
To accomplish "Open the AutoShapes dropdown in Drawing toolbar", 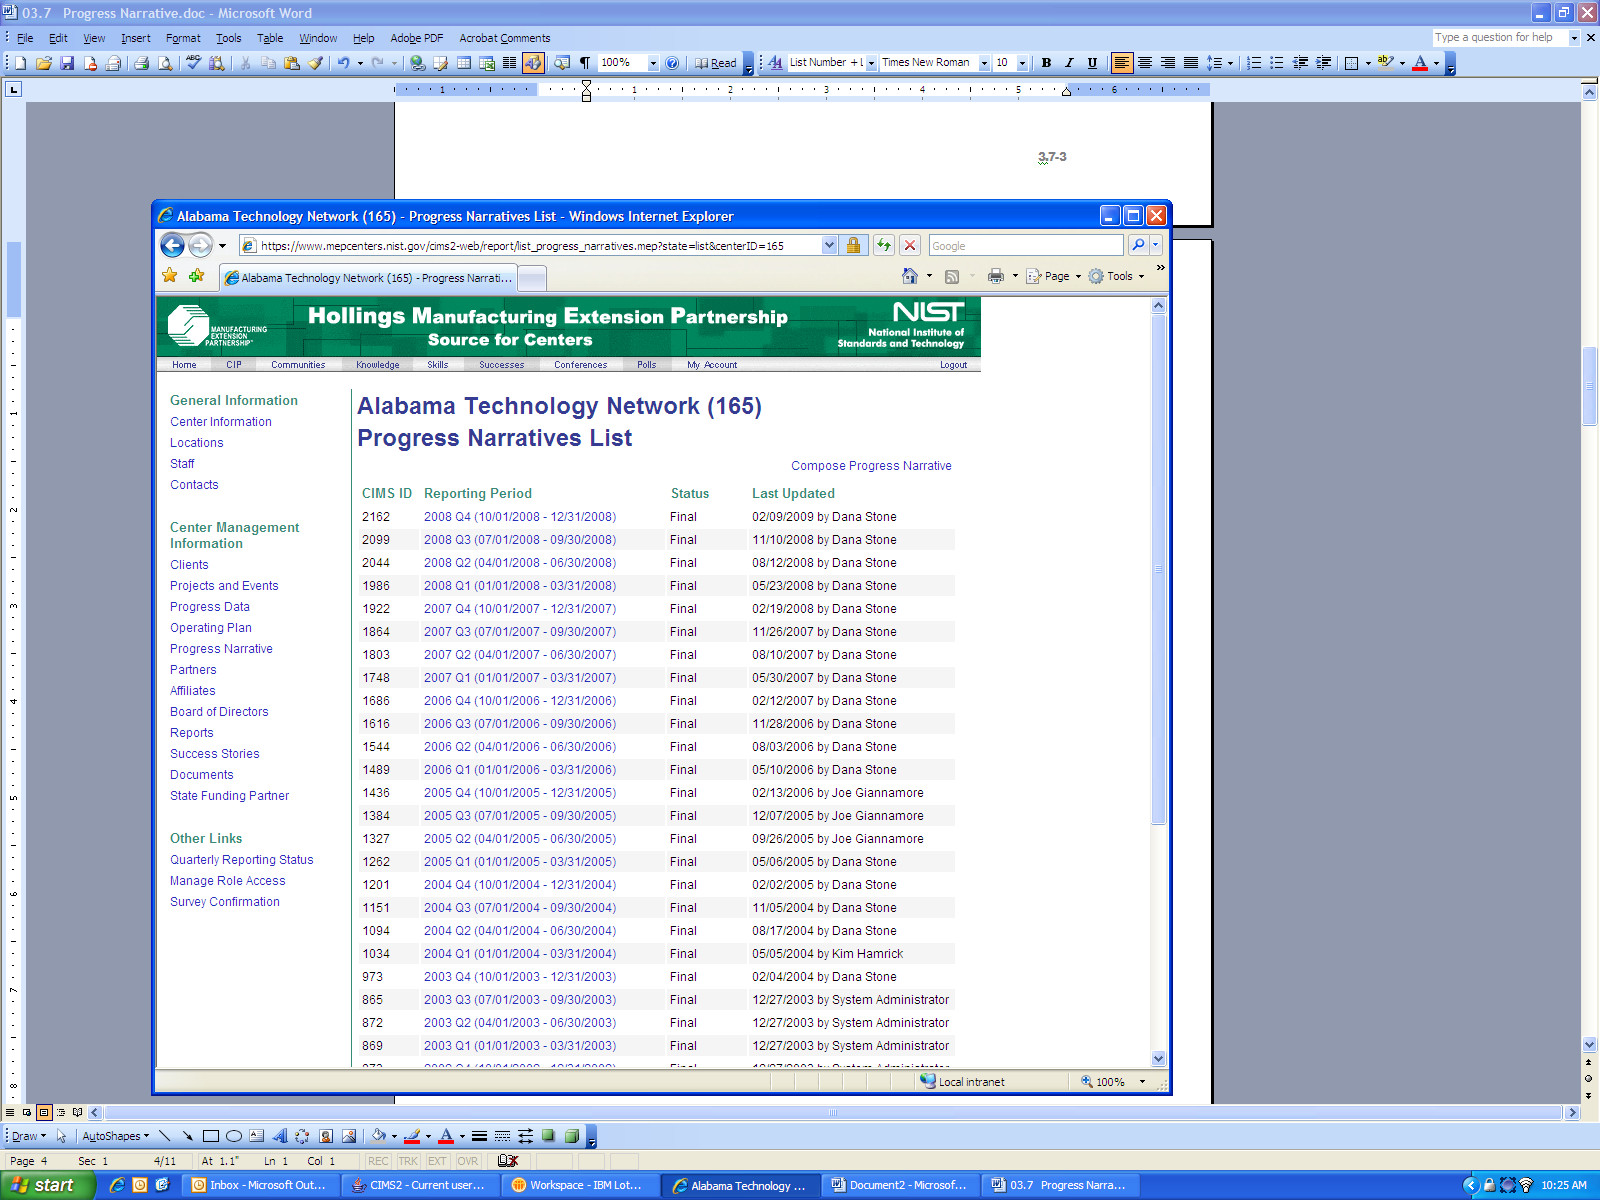I will pos(115,1136).
